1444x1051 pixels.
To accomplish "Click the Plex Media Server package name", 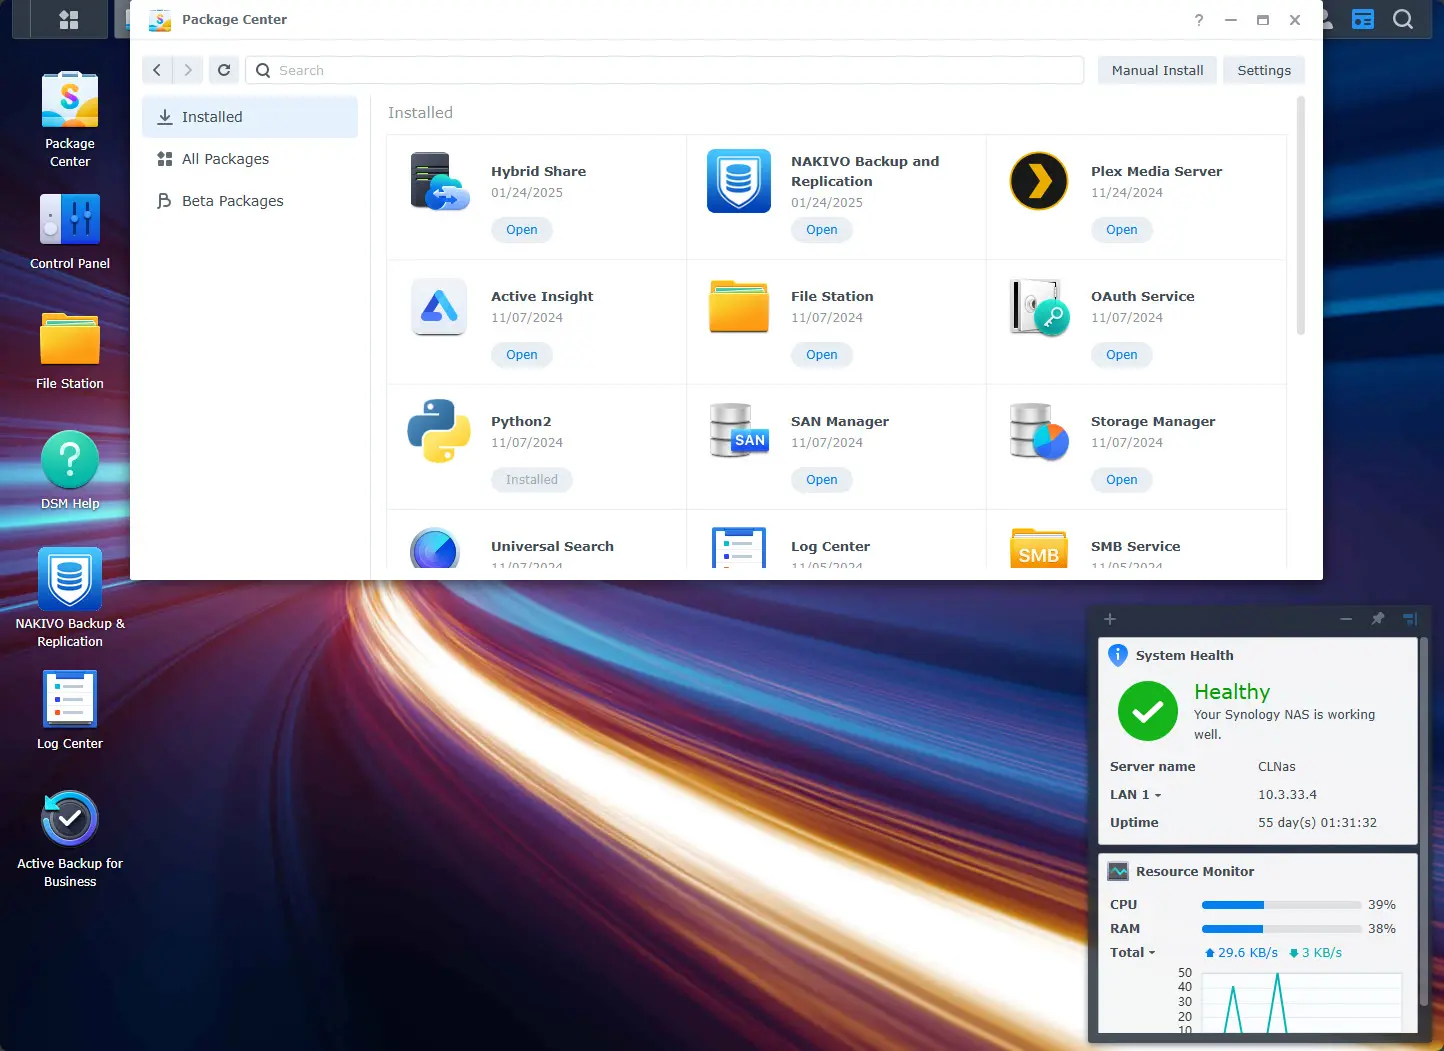I will 1156,172.
